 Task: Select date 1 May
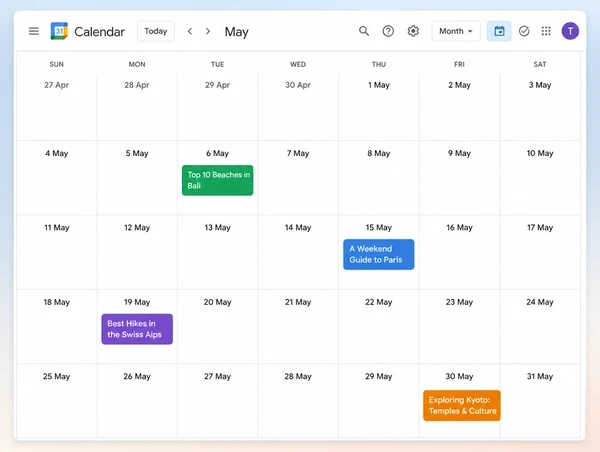(x=378, y=85)
